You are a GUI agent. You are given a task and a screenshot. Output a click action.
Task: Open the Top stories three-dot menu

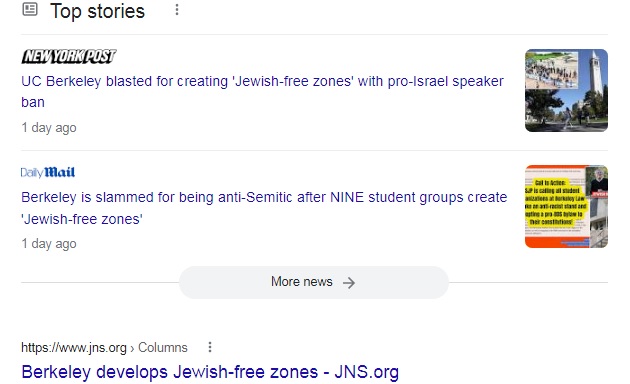coord(177,10)
